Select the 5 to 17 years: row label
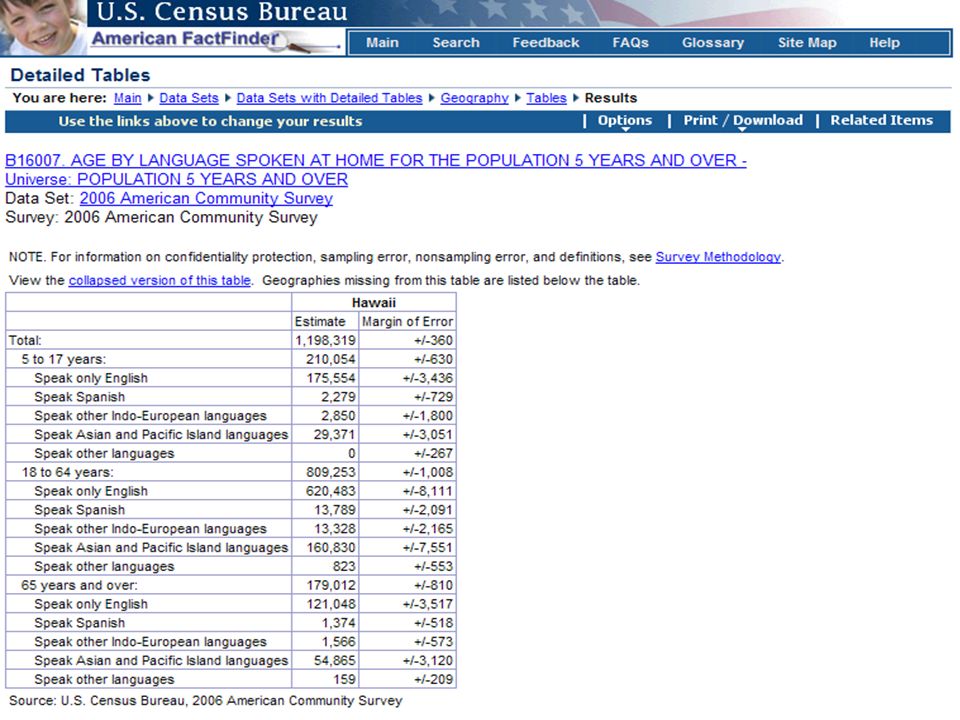The height and width of the screenshot is (720, 960). coord(64,359)
